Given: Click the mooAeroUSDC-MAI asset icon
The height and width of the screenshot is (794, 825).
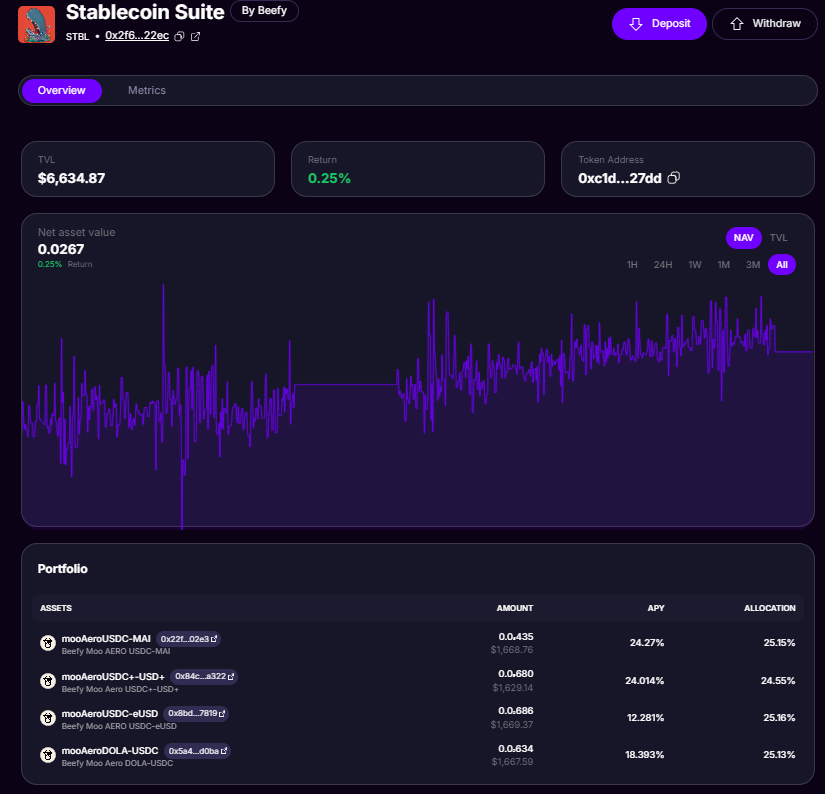Looking at the screenshot, I should [x=48, y=643].
